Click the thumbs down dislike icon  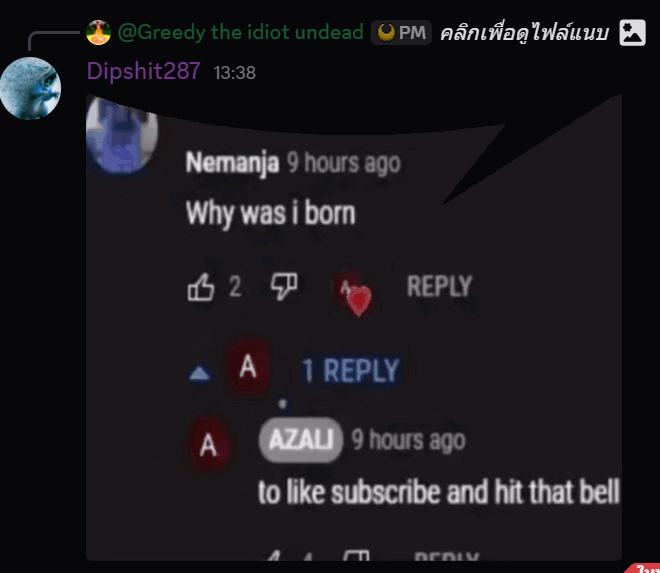point(284,287)
